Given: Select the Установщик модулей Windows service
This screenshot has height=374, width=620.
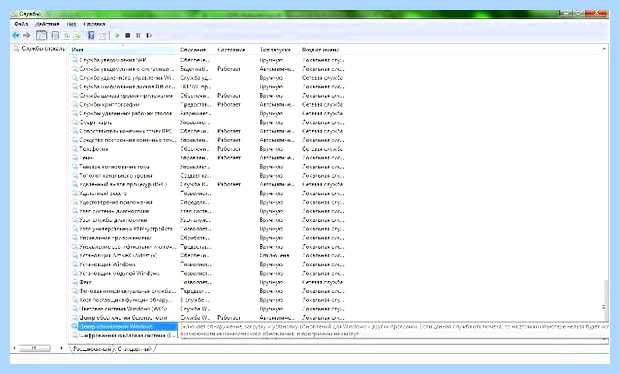Looking at the screenshot, I should pyautogui.click(x=119, y=273).
